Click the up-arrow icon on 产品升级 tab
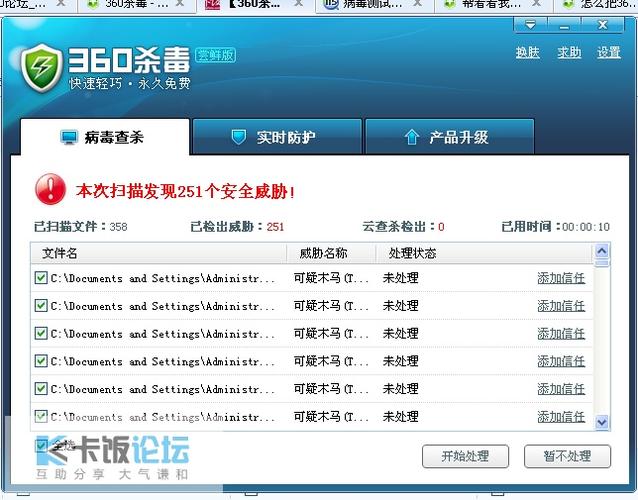This screenshot has width=638, height=500. point(412,137)
